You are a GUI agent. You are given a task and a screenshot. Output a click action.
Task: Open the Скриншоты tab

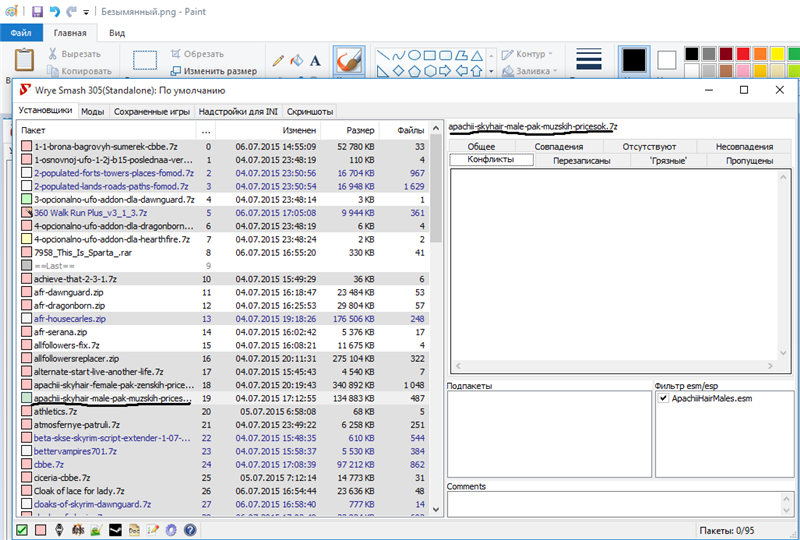pos(310,111)
